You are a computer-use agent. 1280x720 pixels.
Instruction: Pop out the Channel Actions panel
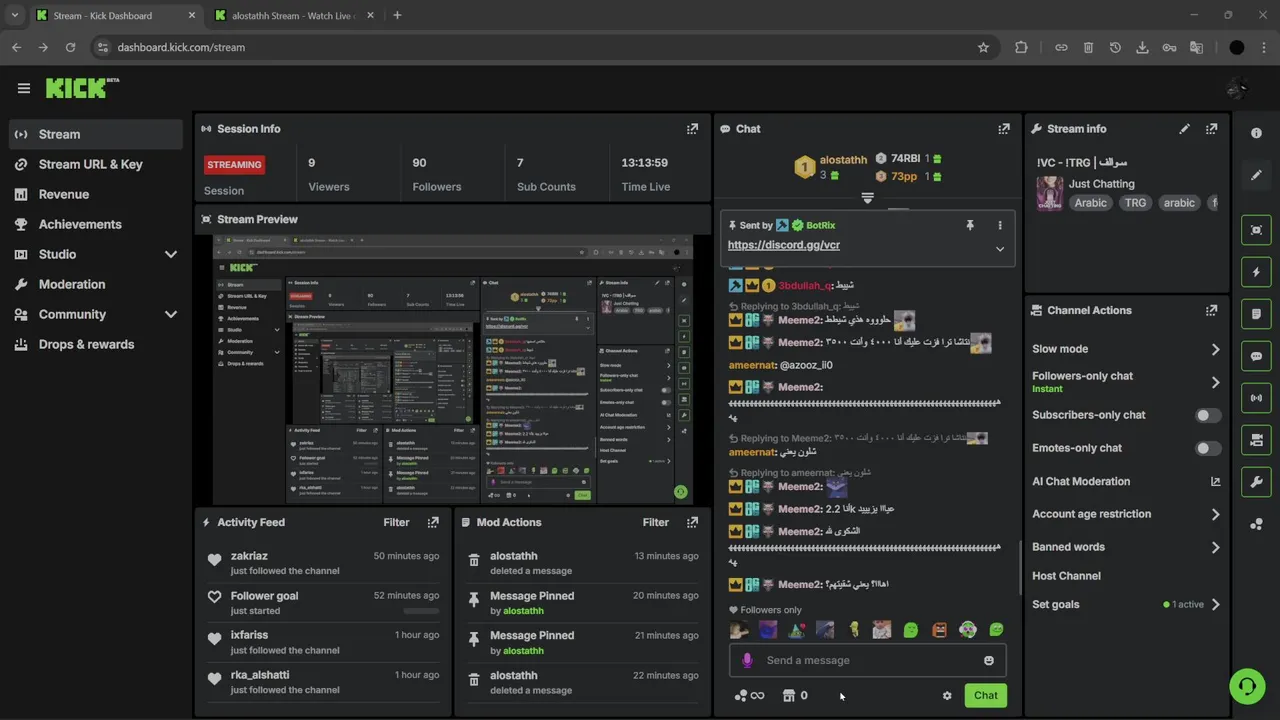pyautogui.click(x=1212, y=311)
